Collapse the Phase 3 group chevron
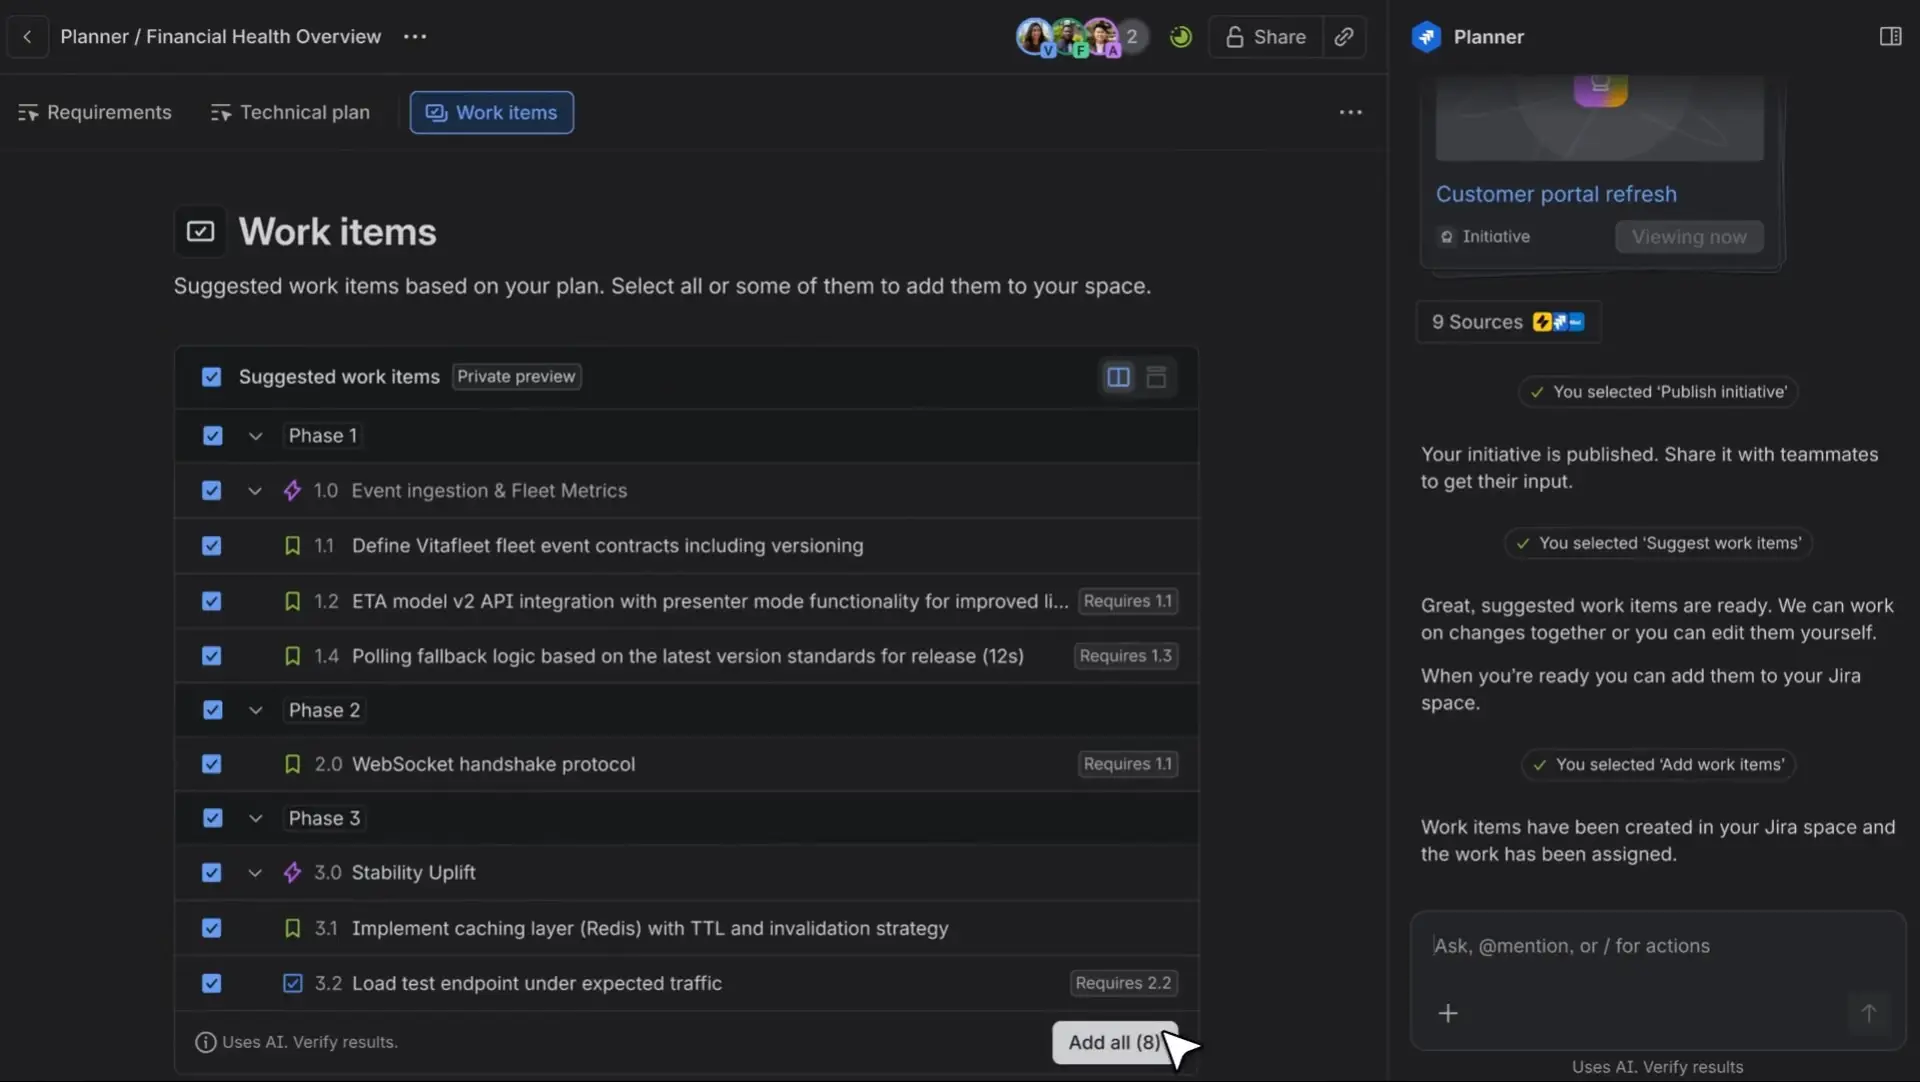Viewport: 1920px width, 1082px height. 255,818
